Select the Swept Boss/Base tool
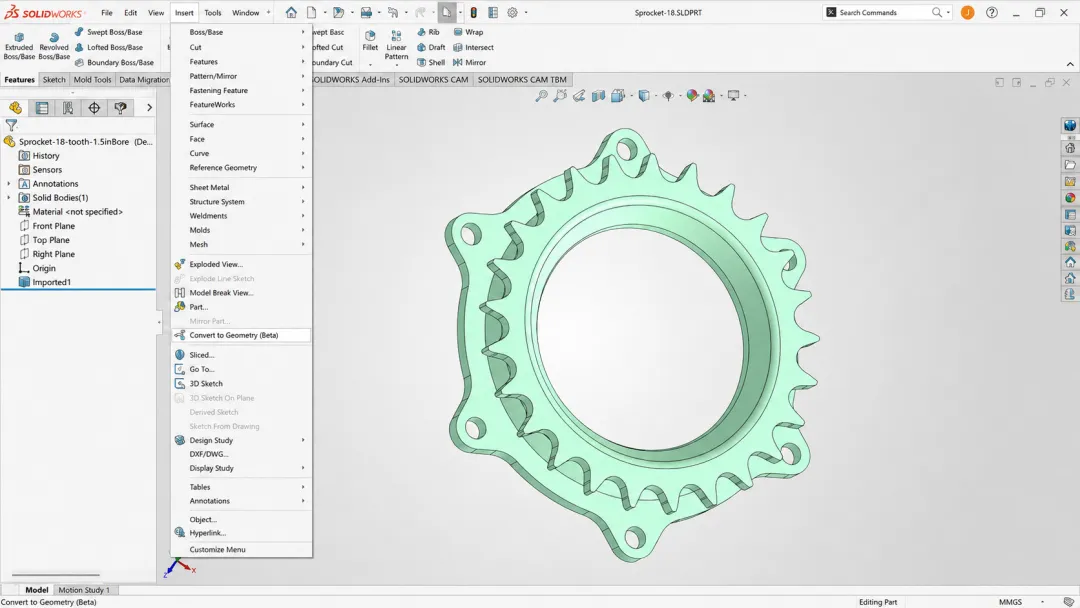The width and height of the screenshot is (1080, 608). [108, 32]
